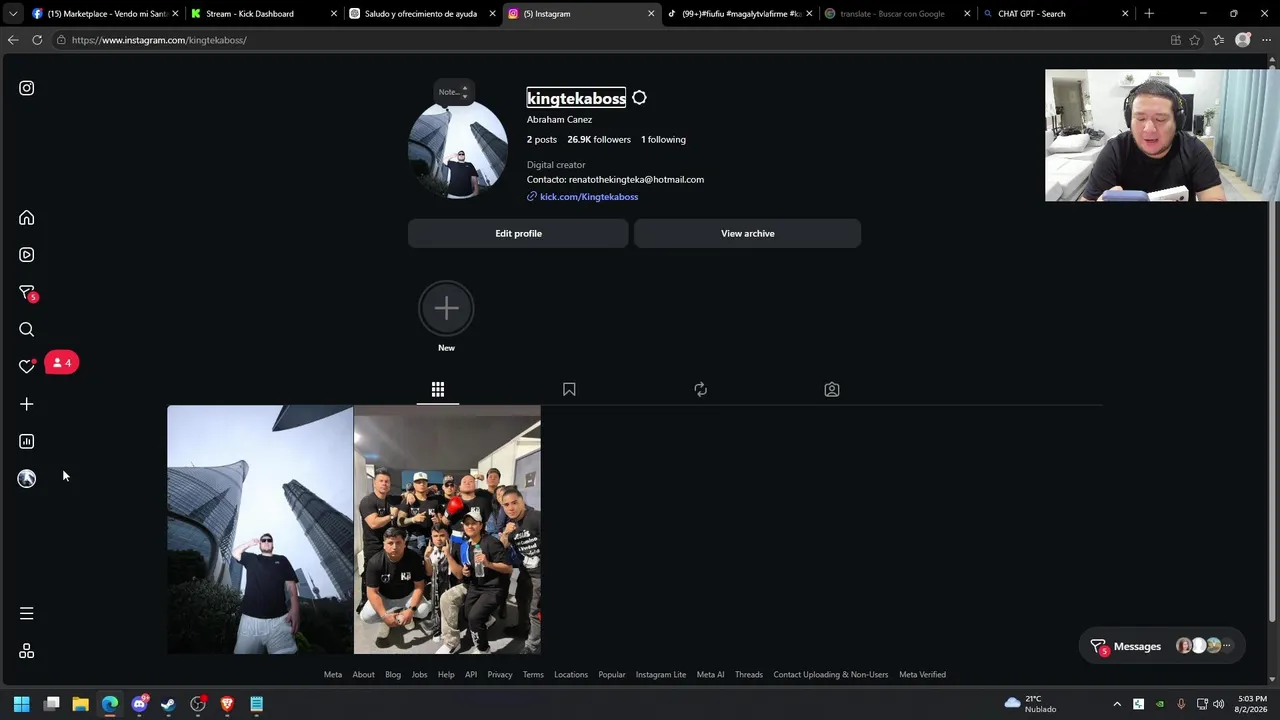Image resolution: width=1280 pixels, height=720 pixels.
Task: Switch to the 'translate - Buscar con Google' tab
Action: coord(897,14)
